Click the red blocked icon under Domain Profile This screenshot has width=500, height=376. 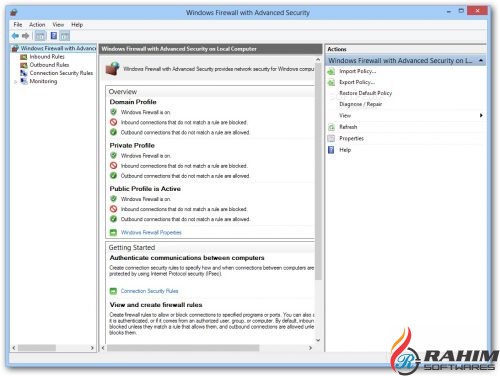[113, 122]
